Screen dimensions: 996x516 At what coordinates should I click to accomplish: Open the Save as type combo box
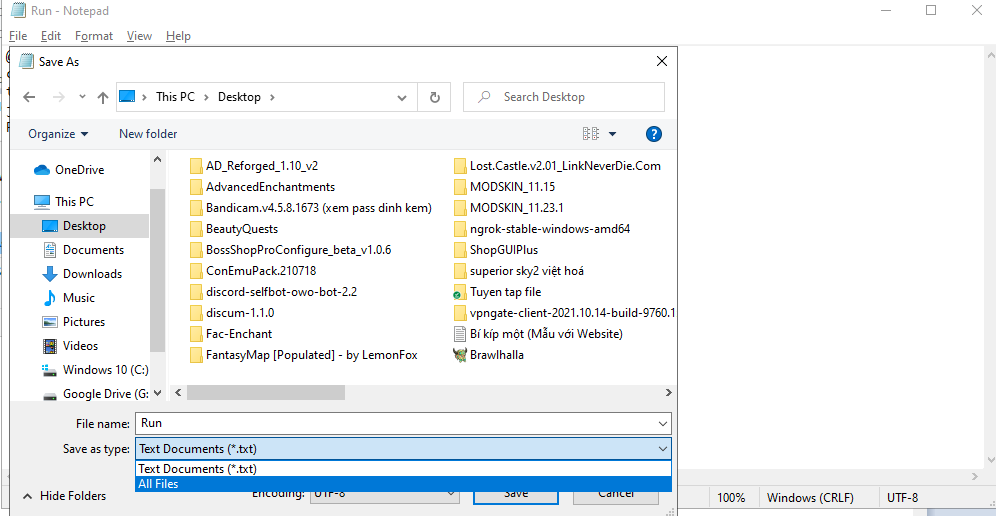coord(403,449)
